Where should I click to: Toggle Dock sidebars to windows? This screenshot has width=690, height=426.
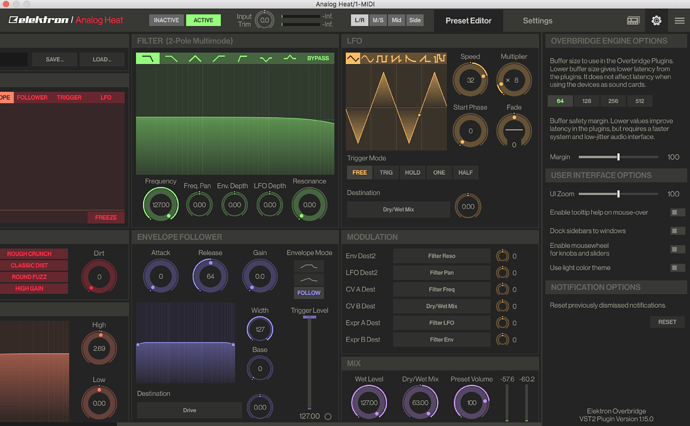point(677,231)
